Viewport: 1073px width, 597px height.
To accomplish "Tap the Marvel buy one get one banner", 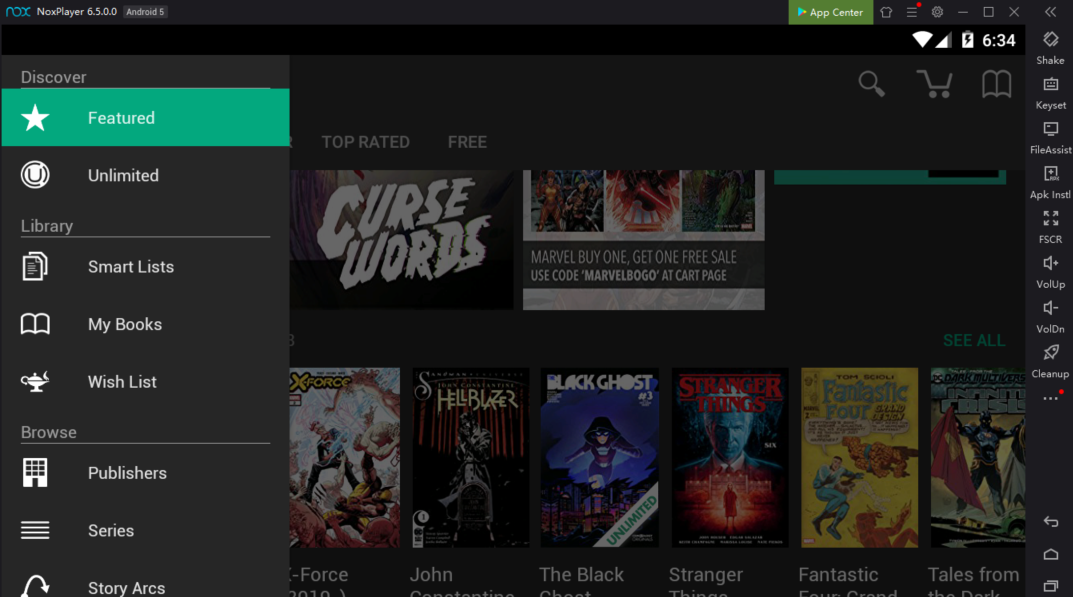I will pyautogui.click(x=643, y=240).
